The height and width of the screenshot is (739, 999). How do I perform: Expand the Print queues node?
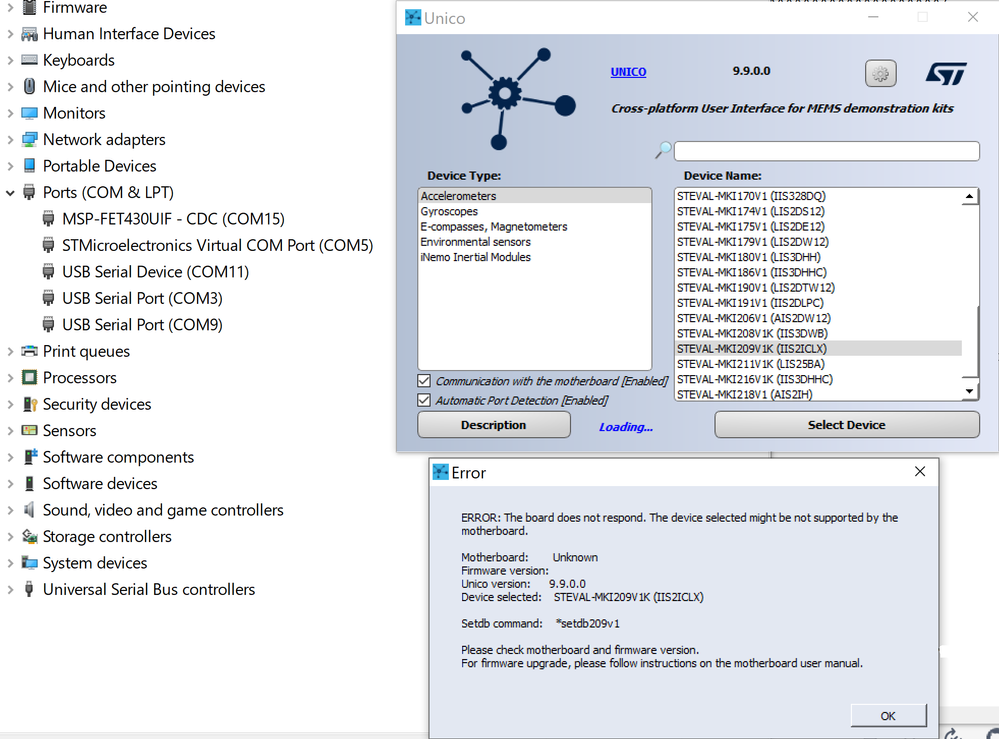coord(10,351)
